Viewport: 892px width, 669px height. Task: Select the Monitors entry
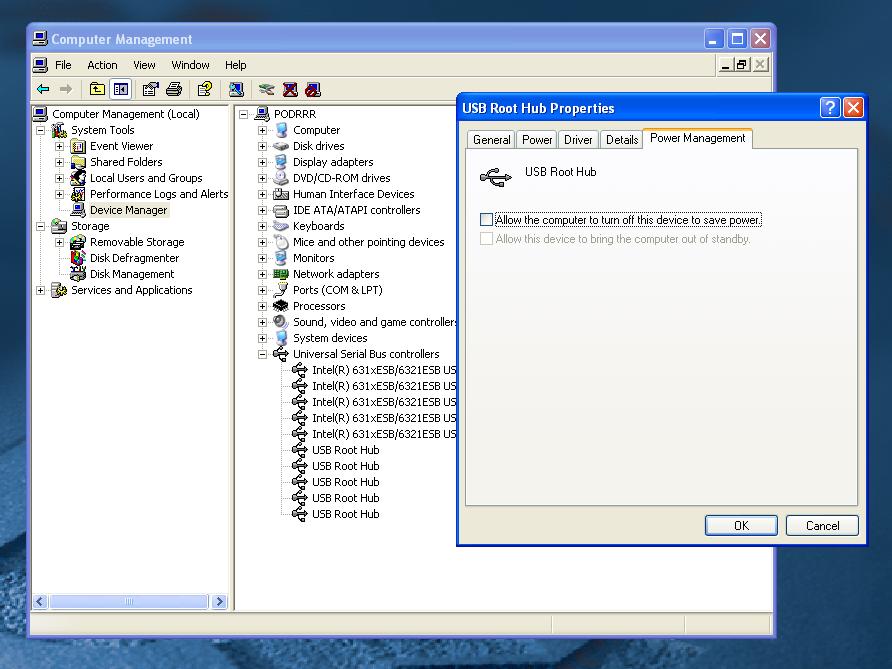[313, 258]
